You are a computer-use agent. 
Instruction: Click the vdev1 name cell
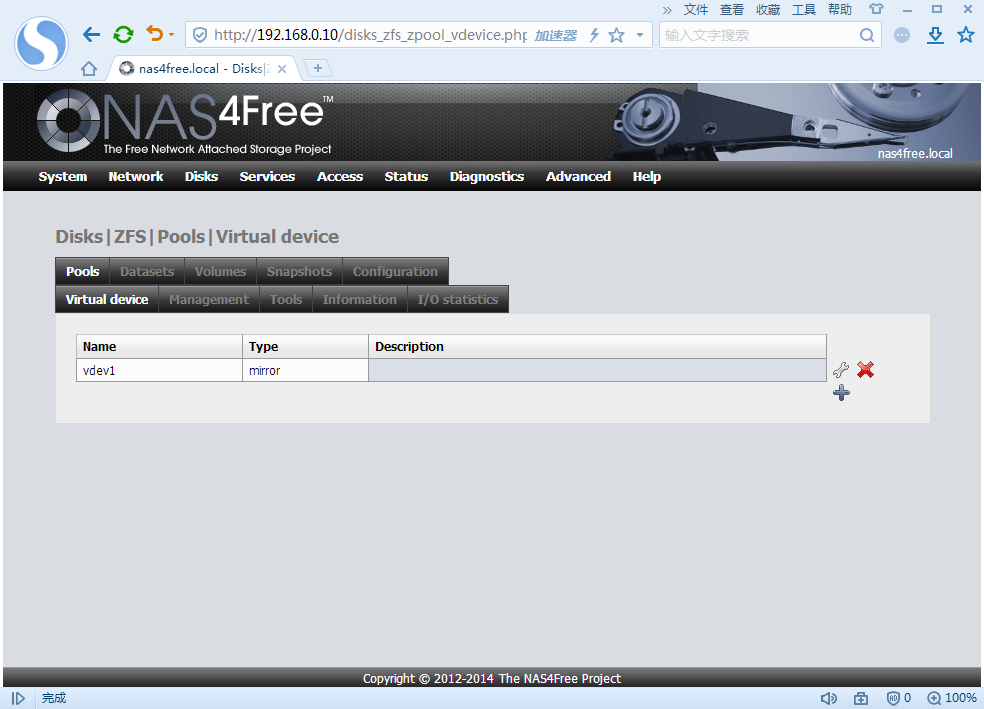point(159,370)
